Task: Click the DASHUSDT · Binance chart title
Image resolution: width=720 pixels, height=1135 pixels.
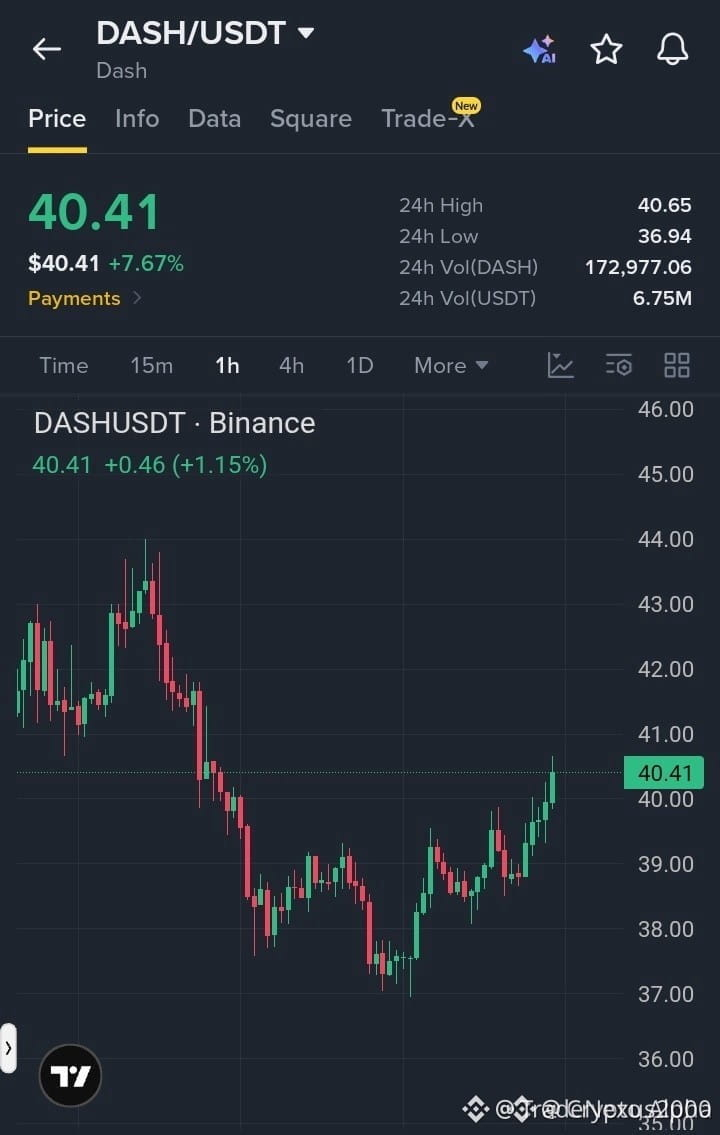Action: coord(174,423)
